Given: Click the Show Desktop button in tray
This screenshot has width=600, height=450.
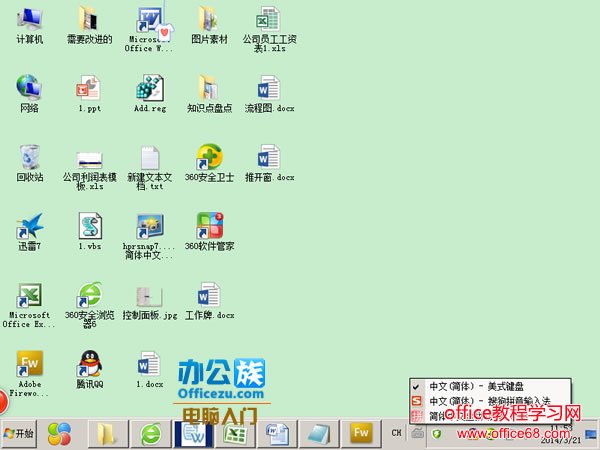Looking at the screenshot, I should 591,434.
